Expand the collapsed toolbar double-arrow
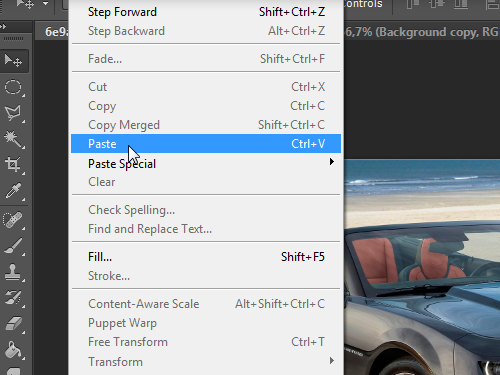 point(3,26)
